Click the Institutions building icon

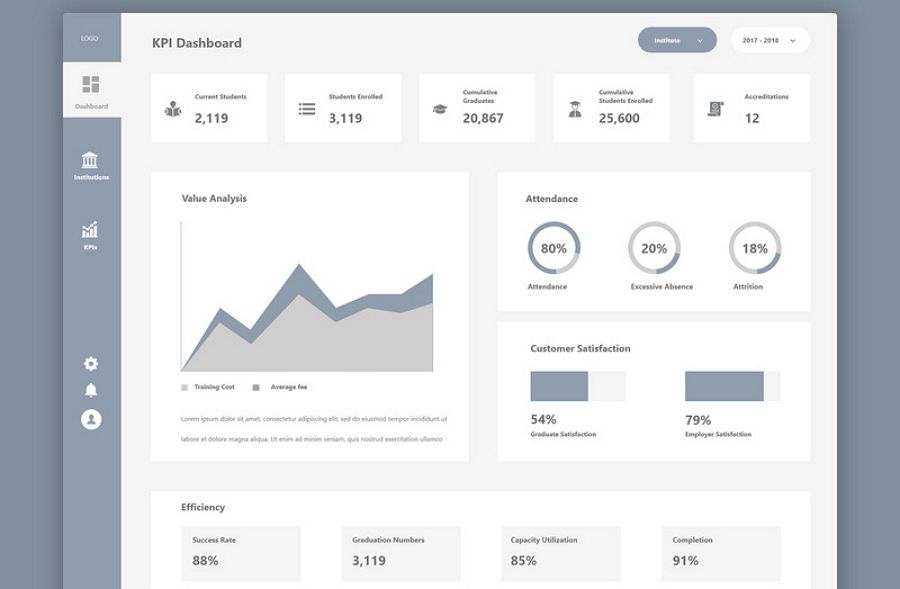click(90, 160)
